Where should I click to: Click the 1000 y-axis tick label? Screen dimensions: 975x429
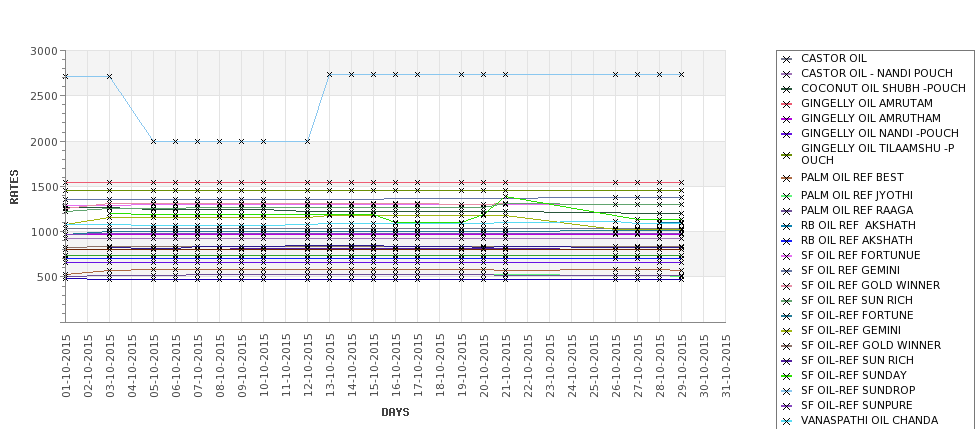coord(44,231)
